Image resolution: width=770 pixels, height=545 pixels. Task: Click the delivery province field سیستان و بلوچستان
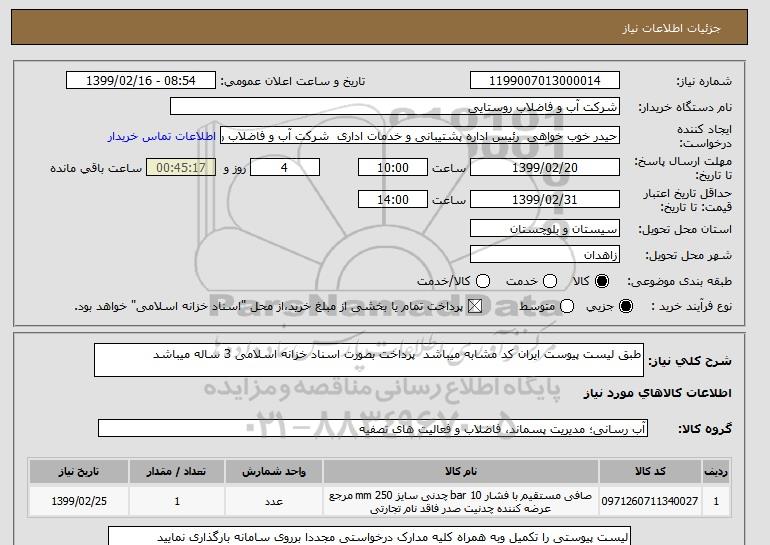(545, 229)
